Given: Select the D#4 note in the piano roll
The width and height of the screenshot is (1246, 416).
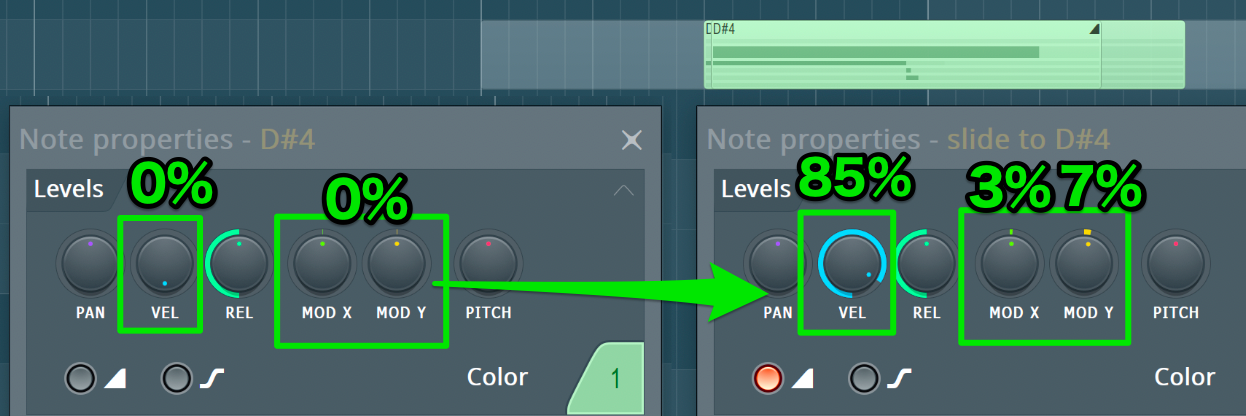Looking at the screenshot, I should tap(944, 55).
